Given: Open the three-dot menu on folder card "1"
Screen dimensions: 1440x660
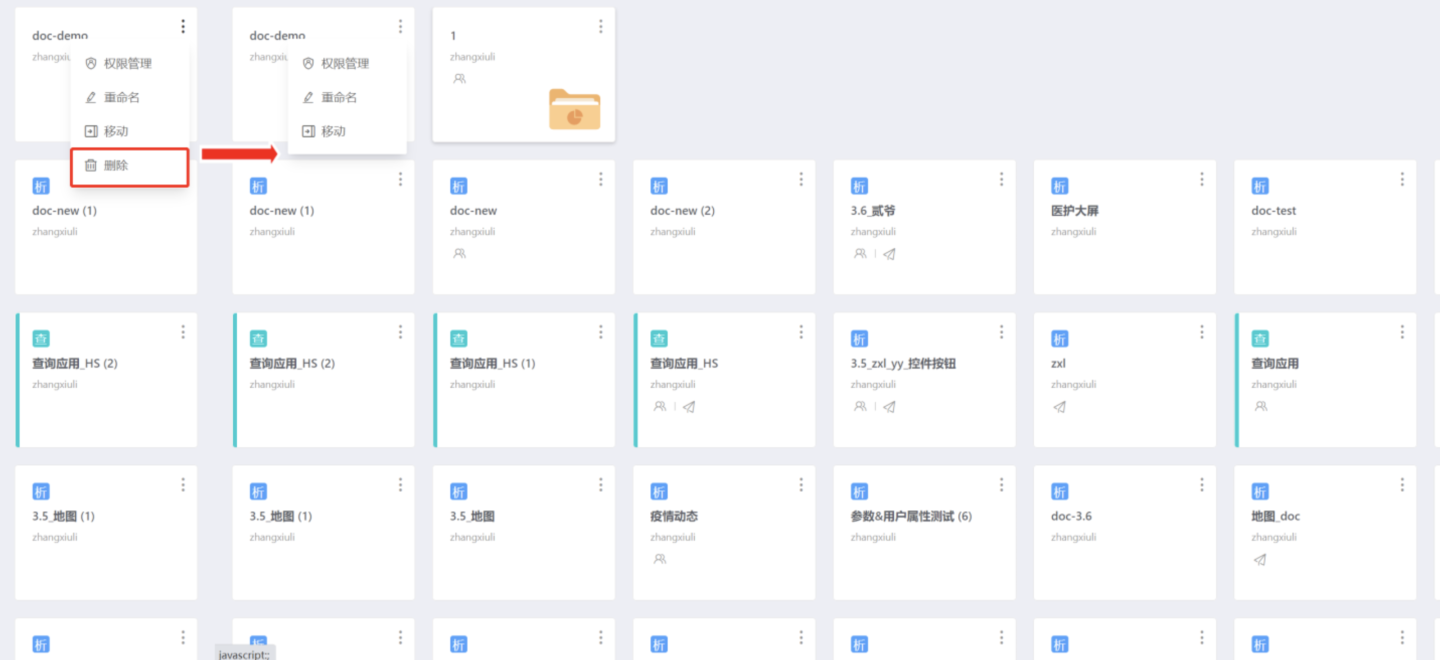Looking at the screenshot, I should [600, 27].
